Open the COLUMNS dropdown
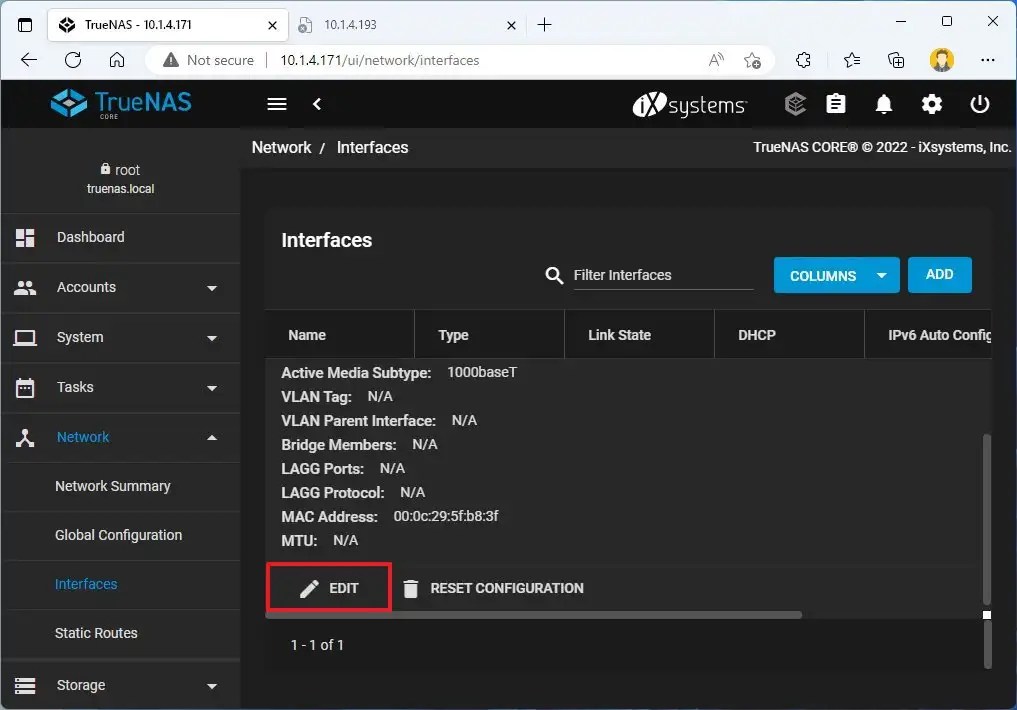Image resolution: width=1017 pixels, height=710 pixels. click(836, 275)
